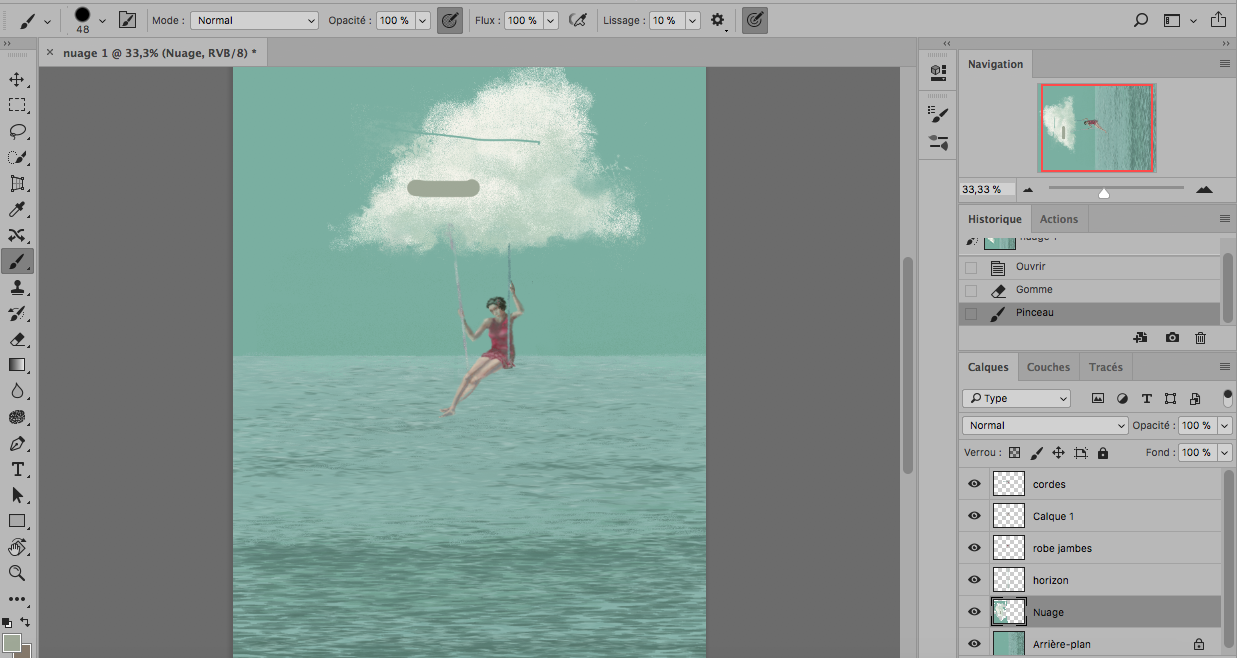The width and height of the screenshot is (1237, 658).
Task: Create a new snapshot with the camera icon
Action: coord(1172,338)
